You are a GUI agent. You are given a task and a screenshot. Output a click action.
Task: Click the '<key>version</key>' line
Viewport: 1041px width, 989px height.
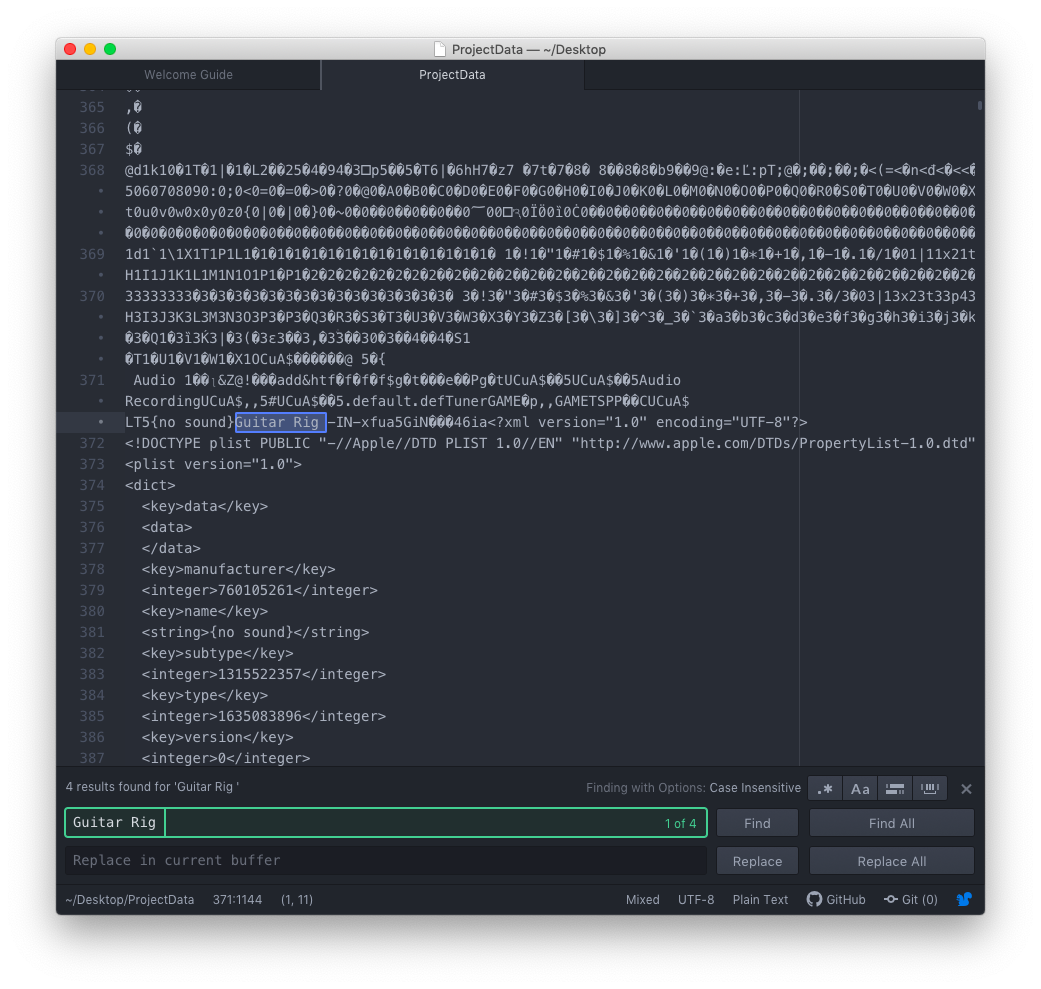[217, 737]
